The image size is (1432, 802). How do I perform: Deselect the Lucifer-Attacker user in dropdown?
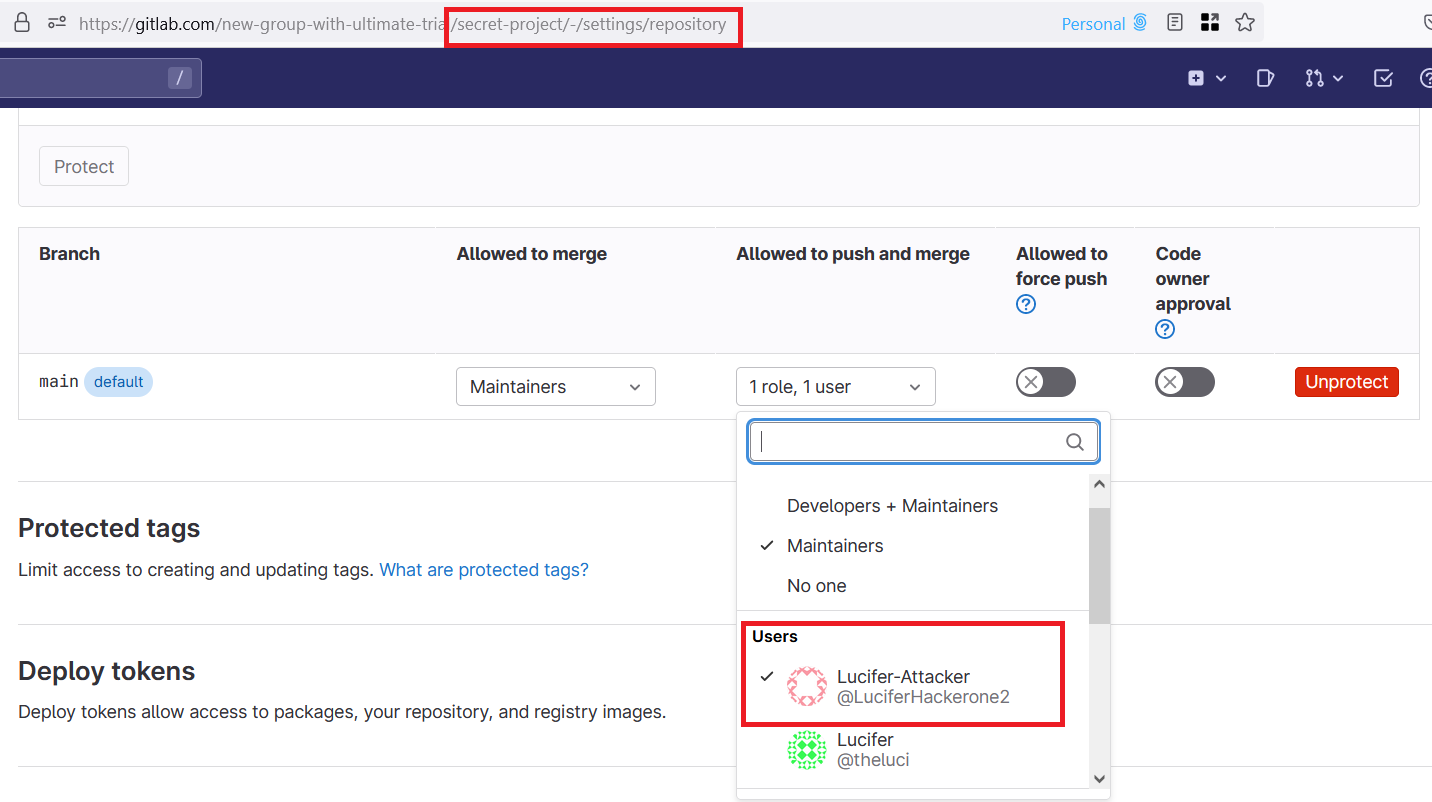[903, 687]
